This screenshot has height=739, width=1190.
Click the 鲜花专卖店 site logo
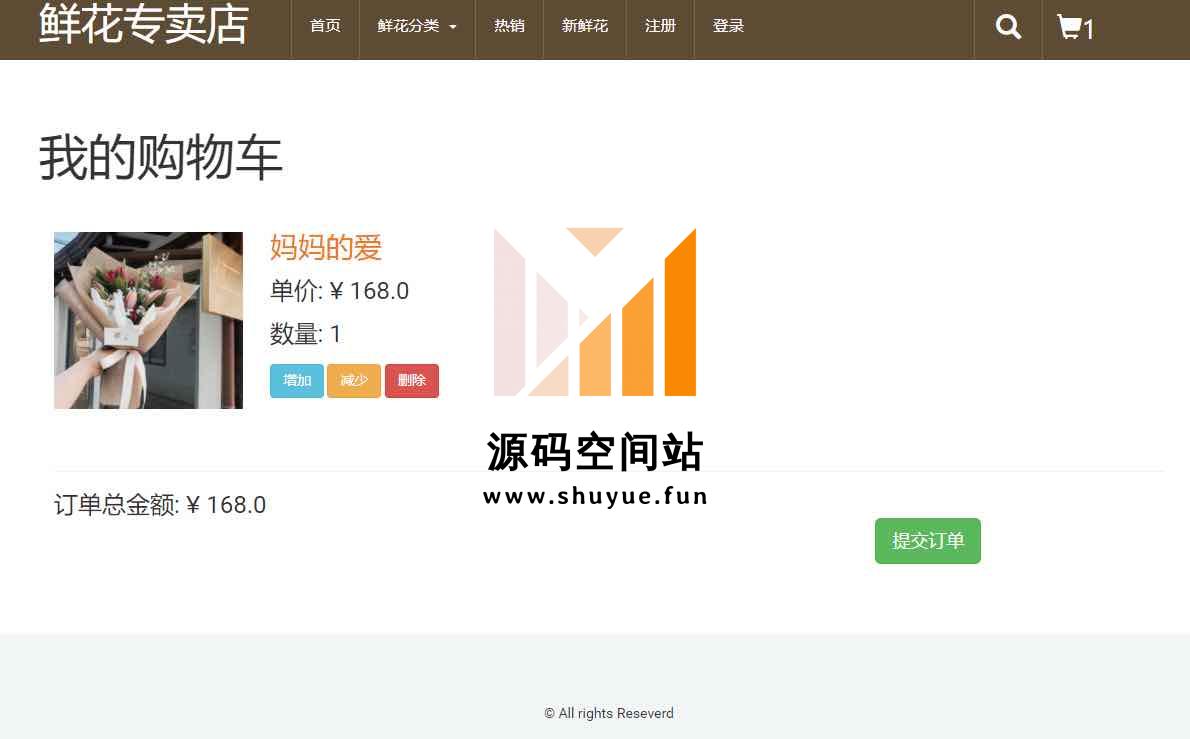point(143,24)
